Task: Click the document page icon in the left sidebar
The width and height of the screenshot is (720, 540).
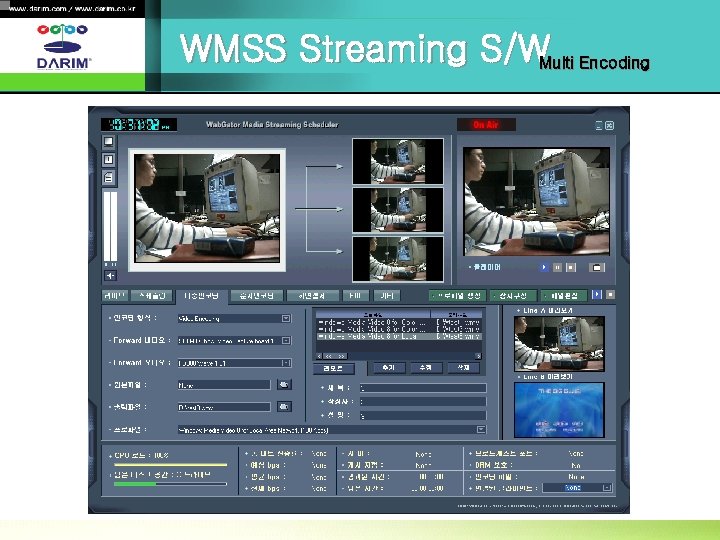Action: (x=109, y=177)
